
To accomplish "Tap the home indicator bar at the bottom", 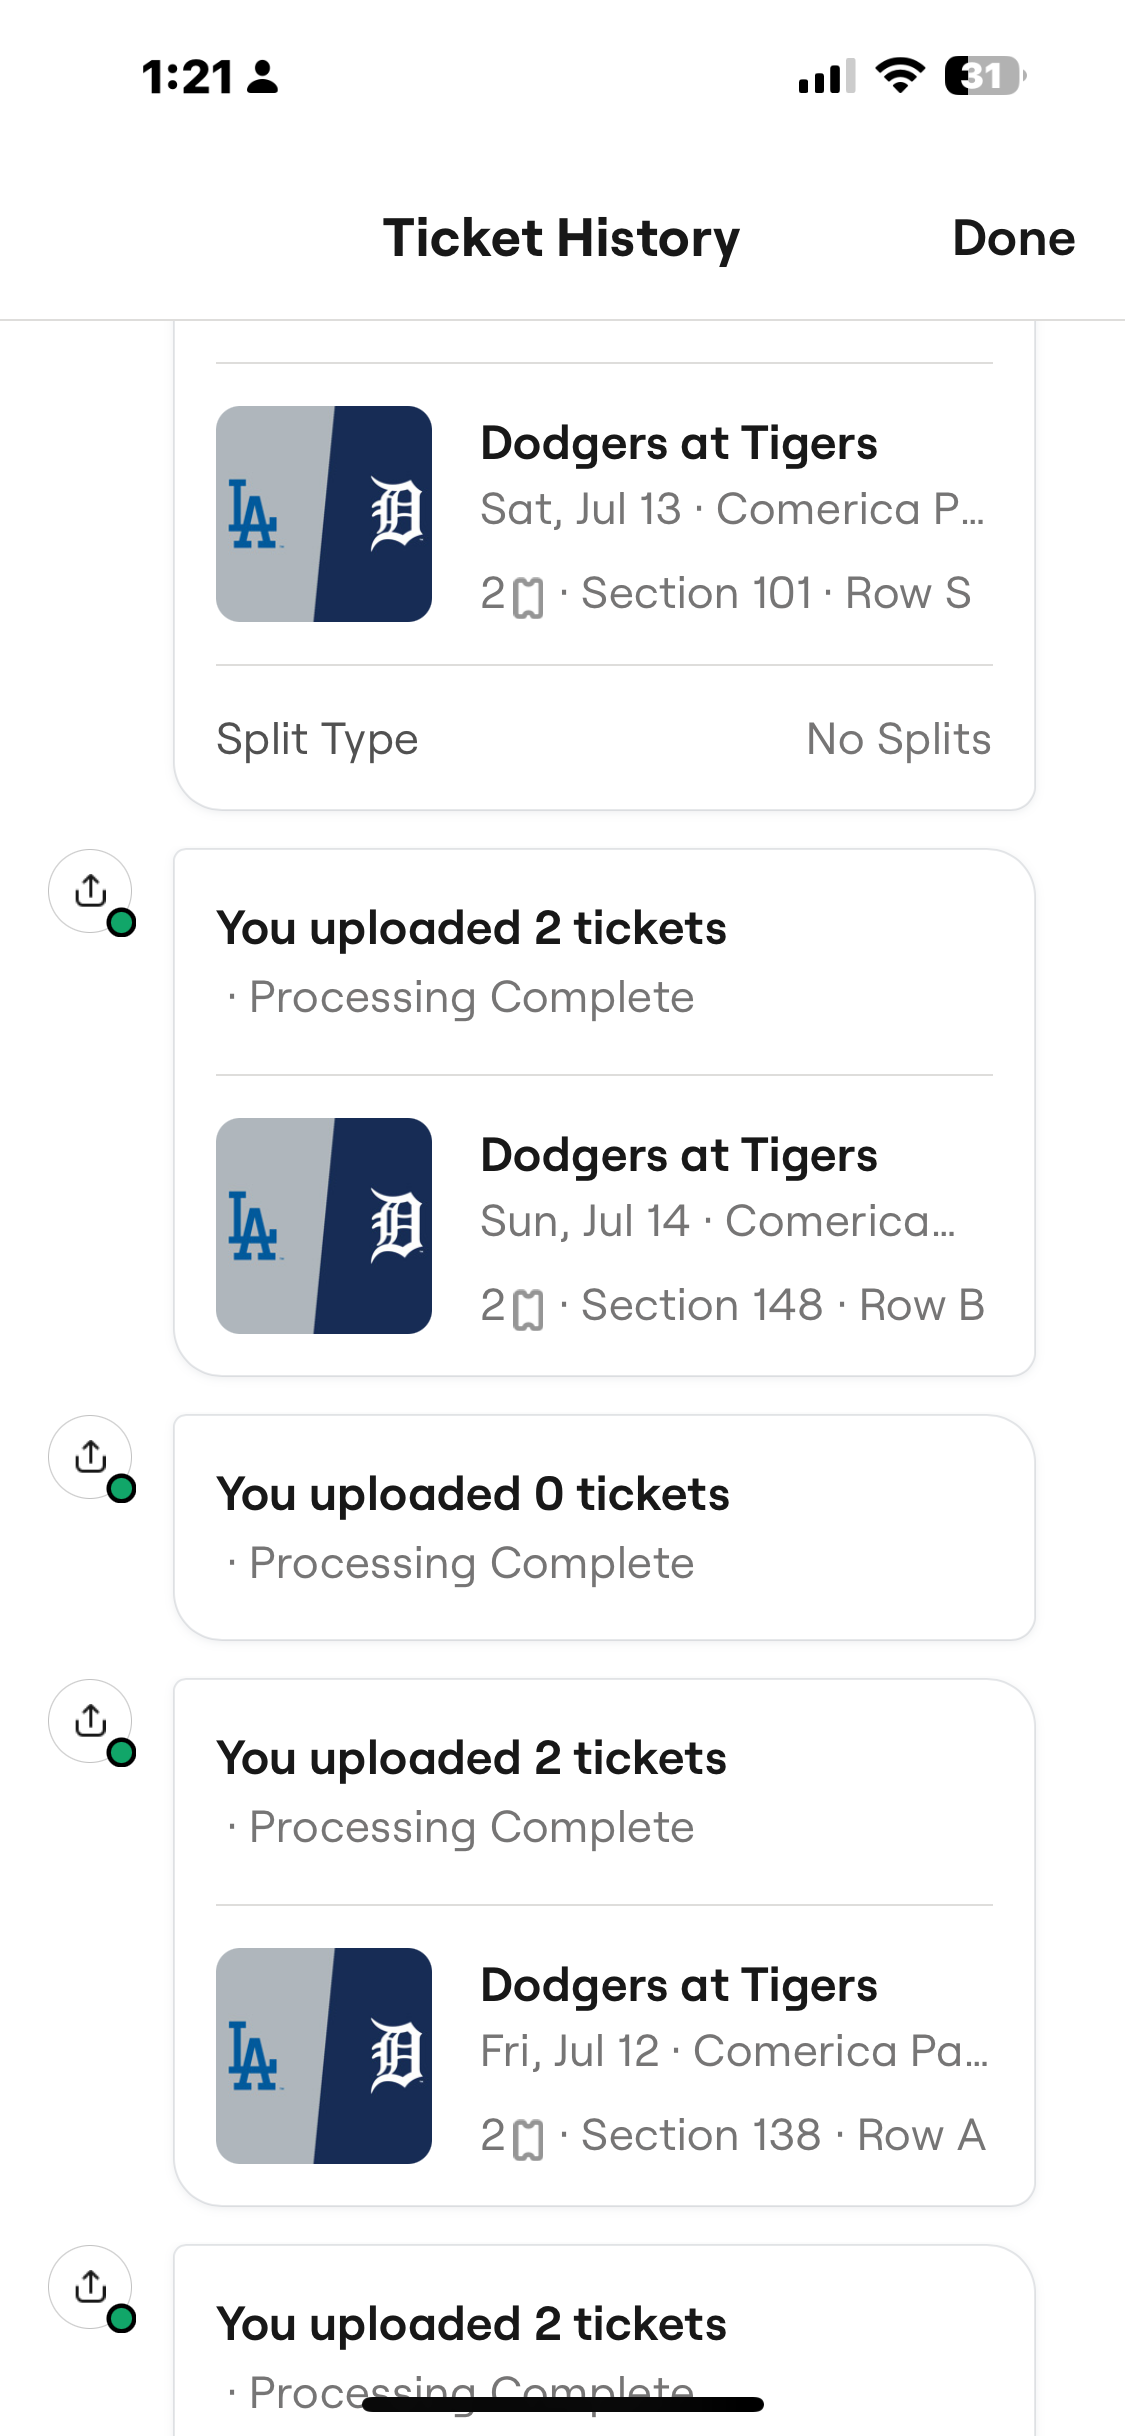I will (x=563, y=2404).
